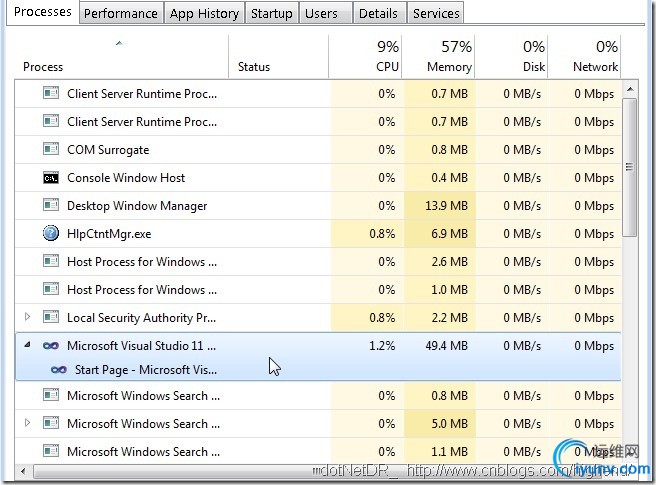
Task: Click the Console Window Host icon
Action: (x=51, y=178)
